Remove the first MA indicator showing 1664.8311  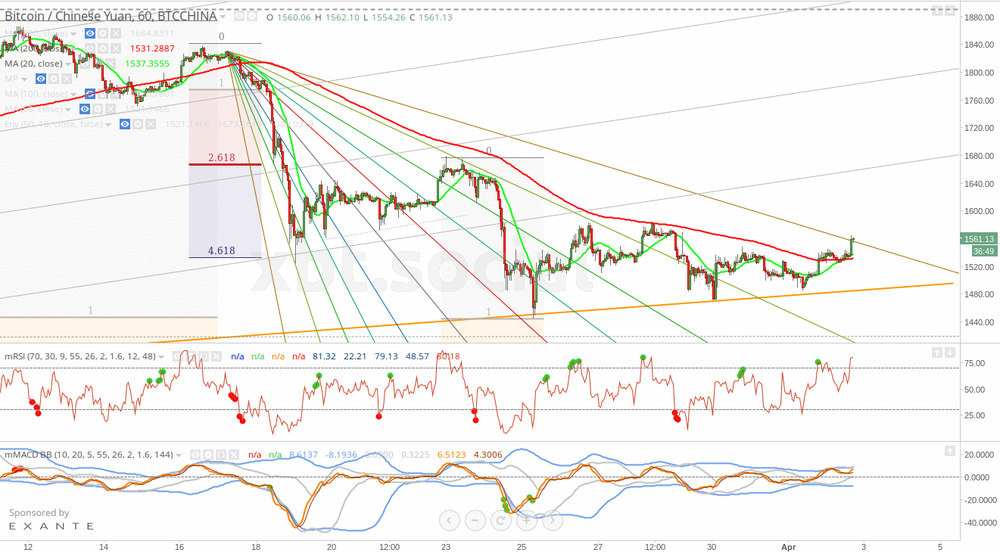click(115, 33)
